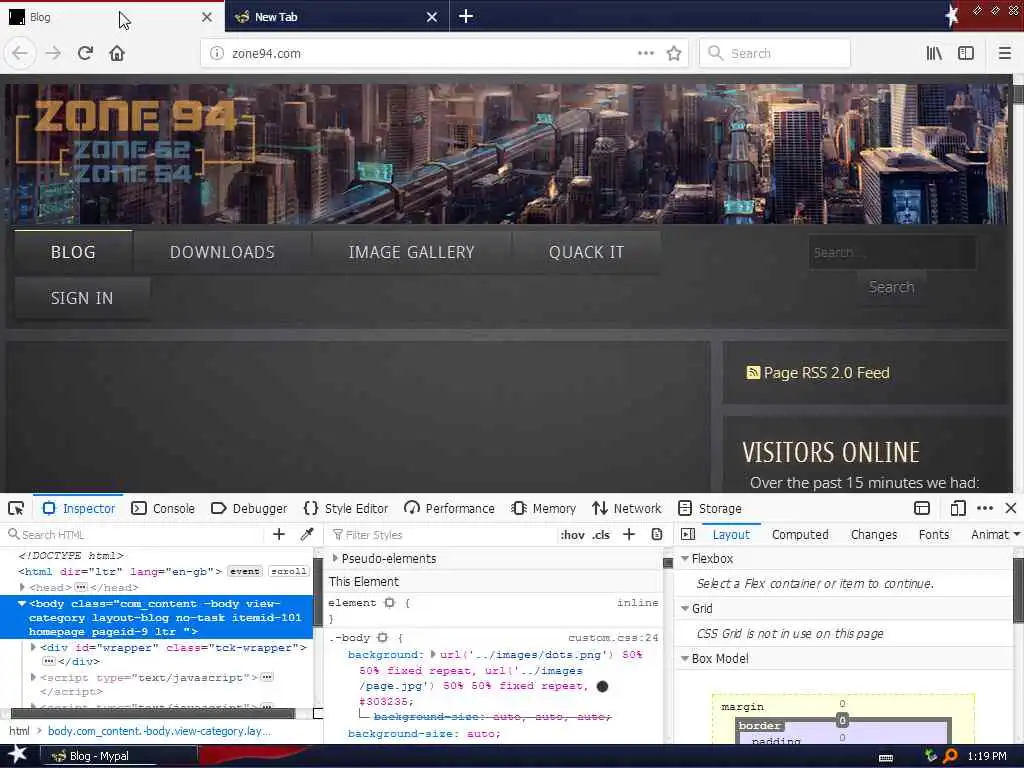Add a new node in HTML
1024x768 pixels.
coord(279,534)
